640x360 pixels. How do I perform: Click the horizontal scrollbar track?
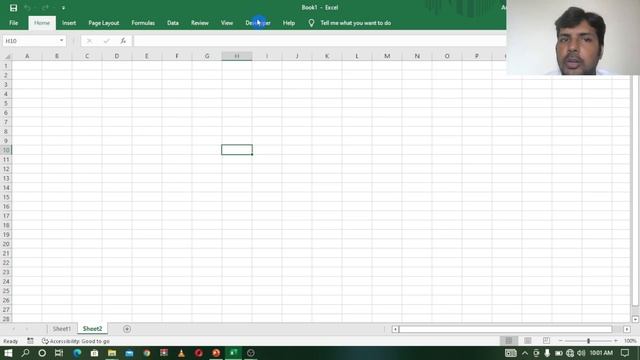pyautogui.click(x=506, y=329)
